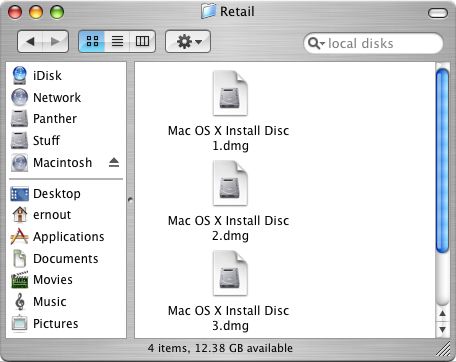Select Mac OS X Install Disc 3.dmg icon

pyautogui.click(x=230, y=273)
